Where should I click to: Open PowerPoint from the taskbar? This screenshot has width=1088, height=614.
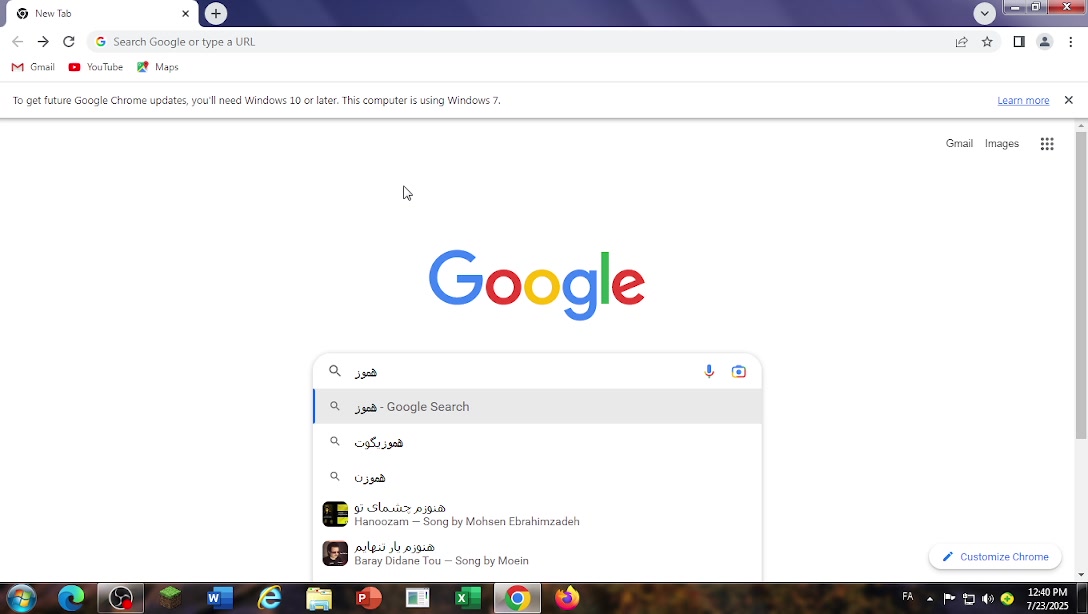tap(368, 598)
